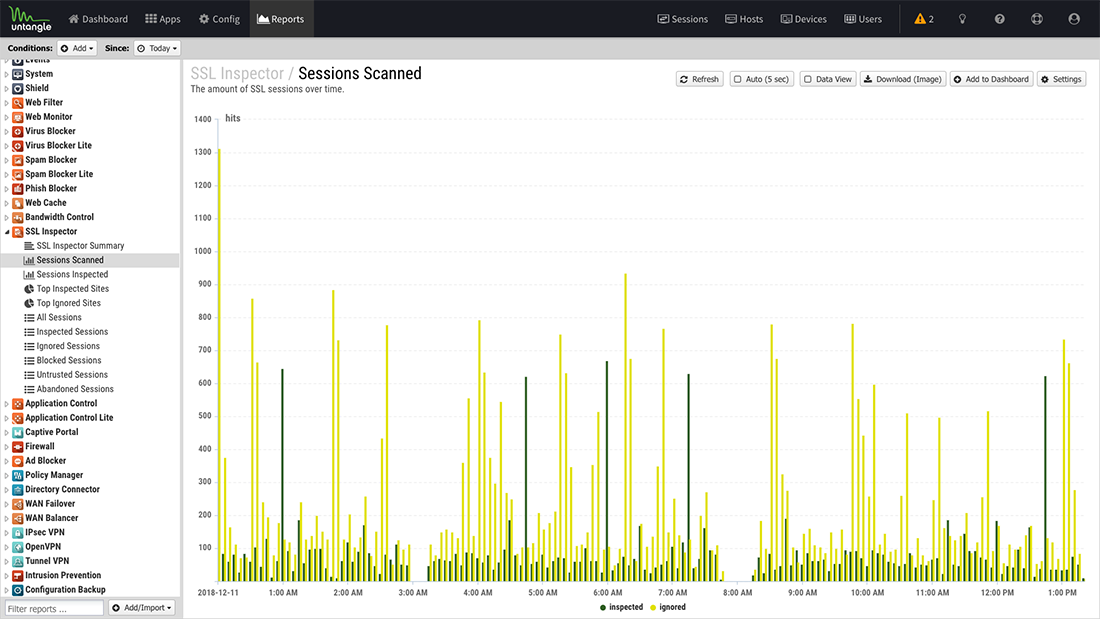Click the Phish Blocker app icon
1100x619 pixels.
pos(18,189)
